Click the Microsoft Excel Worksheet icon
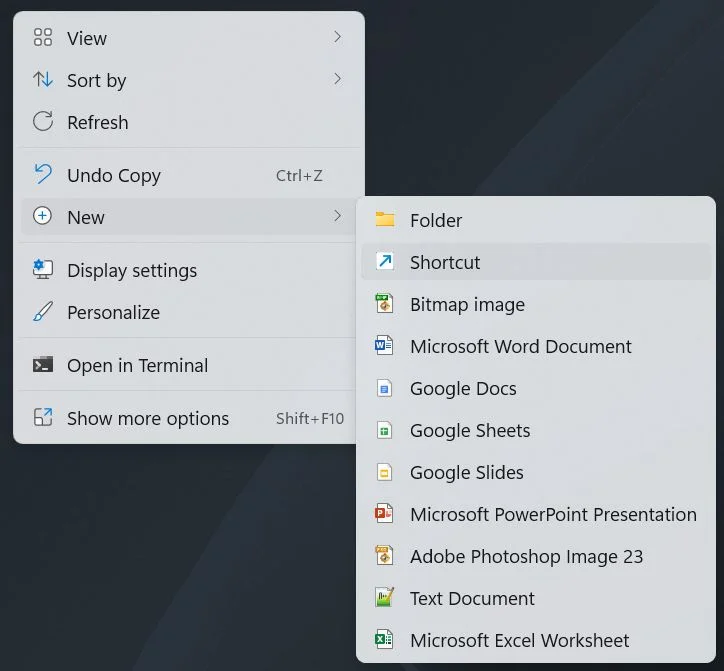The image size is (724, 671). coord(384,640)
